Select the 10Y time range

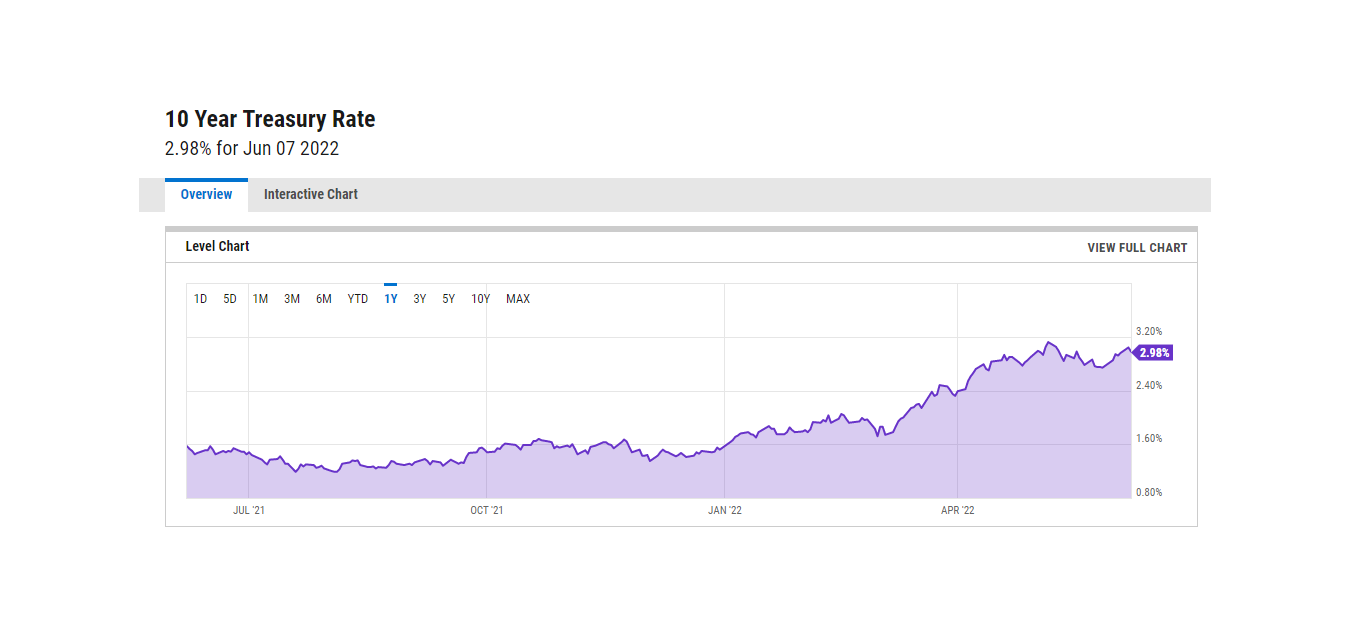[x=481, y=299]
